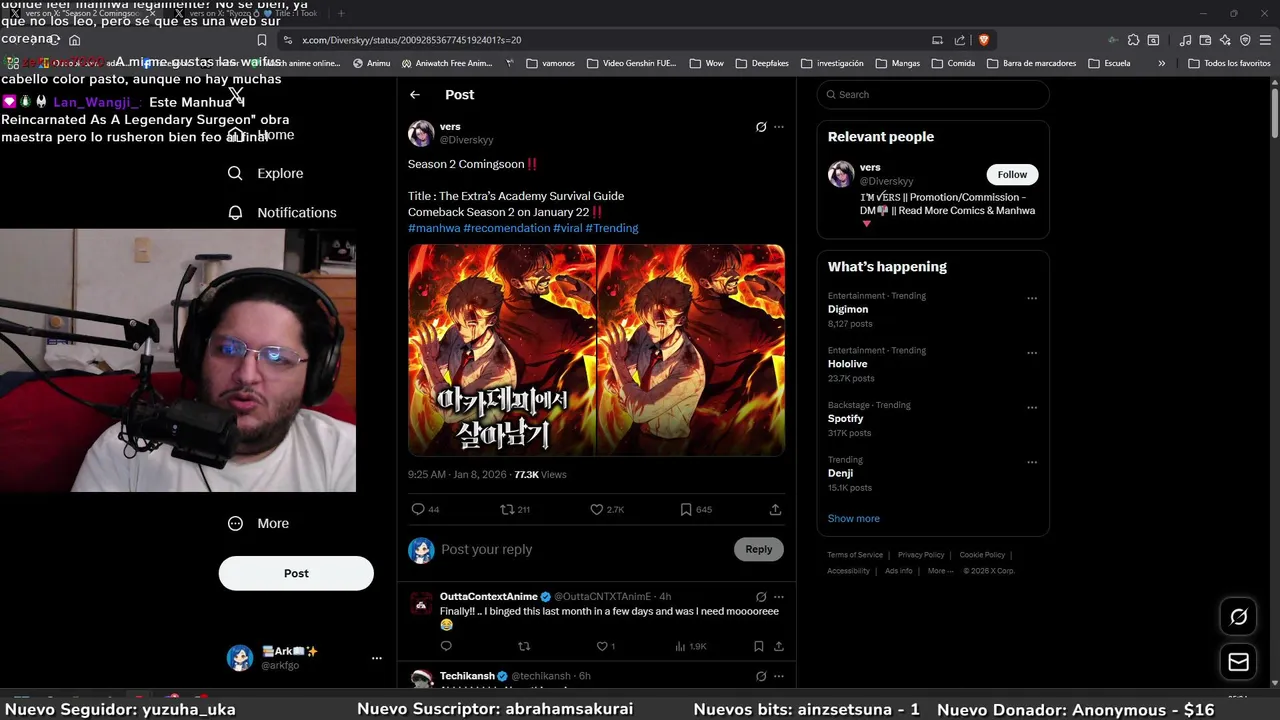Screen dimensions: 1280x720
Task: Click the browser address bar URL
Action: 411,40
